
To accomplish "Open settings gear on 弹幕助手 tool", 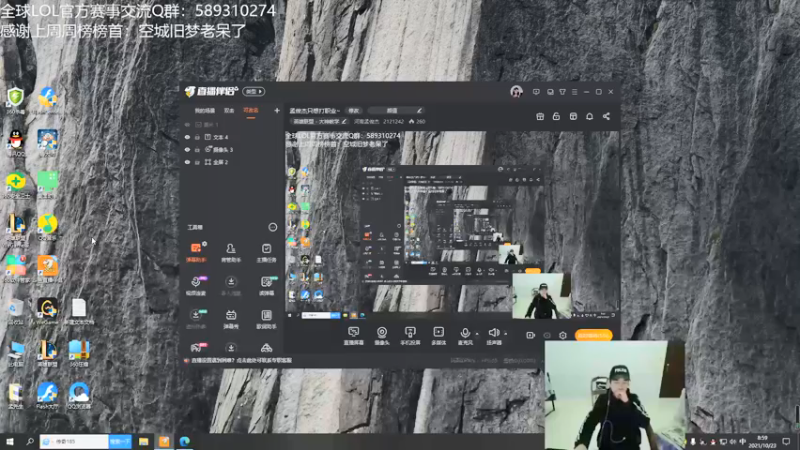I will (205, 243).
